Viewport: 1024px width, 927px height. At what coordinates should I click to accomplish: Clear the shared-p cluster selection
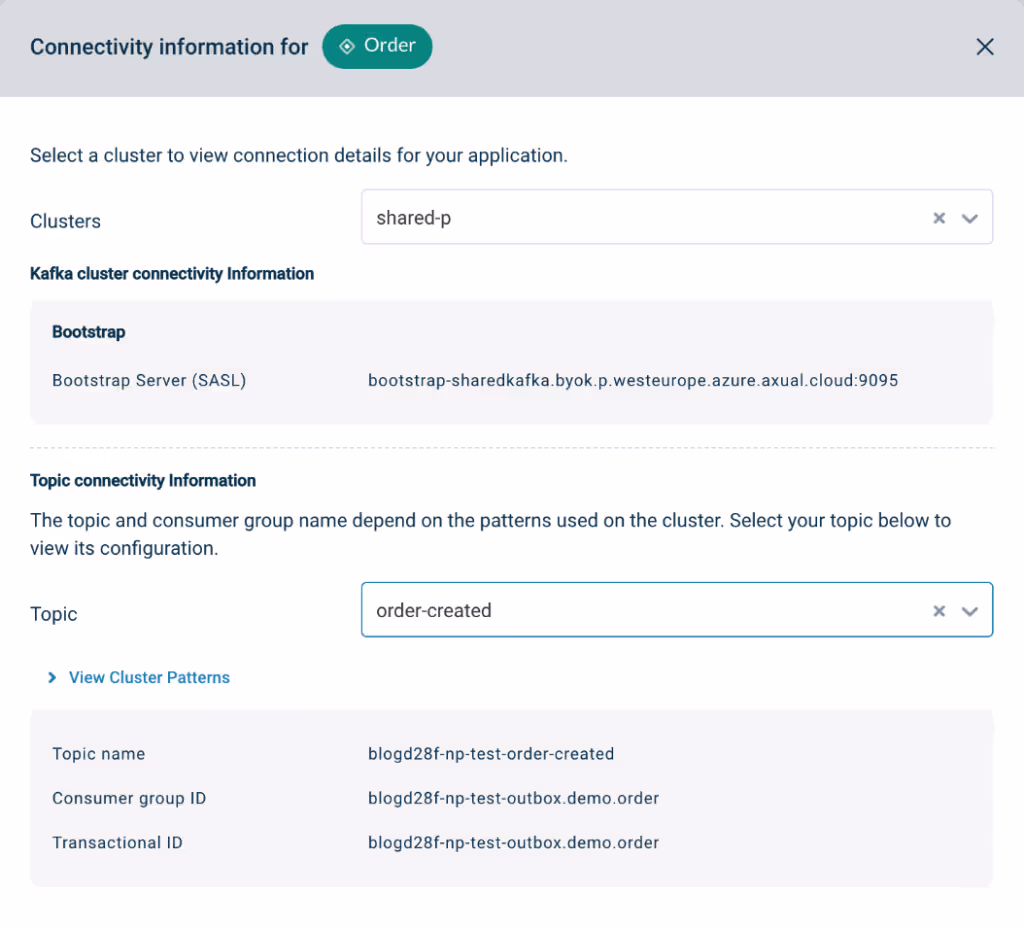939,218
